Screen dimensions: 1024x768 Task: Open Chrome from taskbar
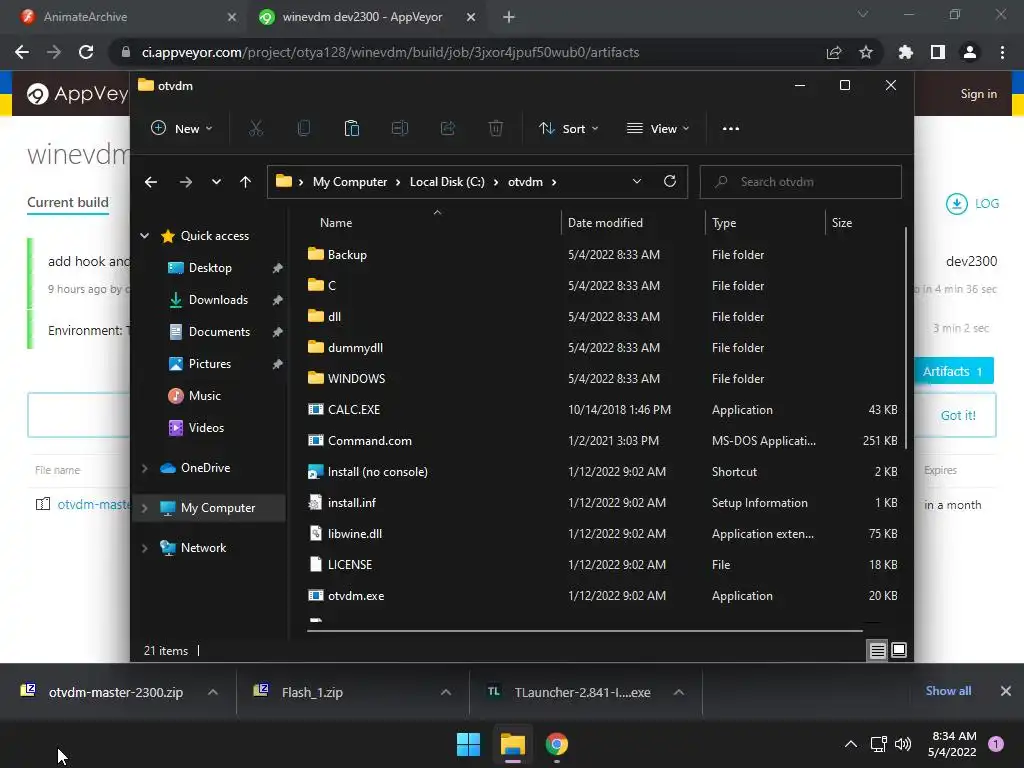pos(556,744)
